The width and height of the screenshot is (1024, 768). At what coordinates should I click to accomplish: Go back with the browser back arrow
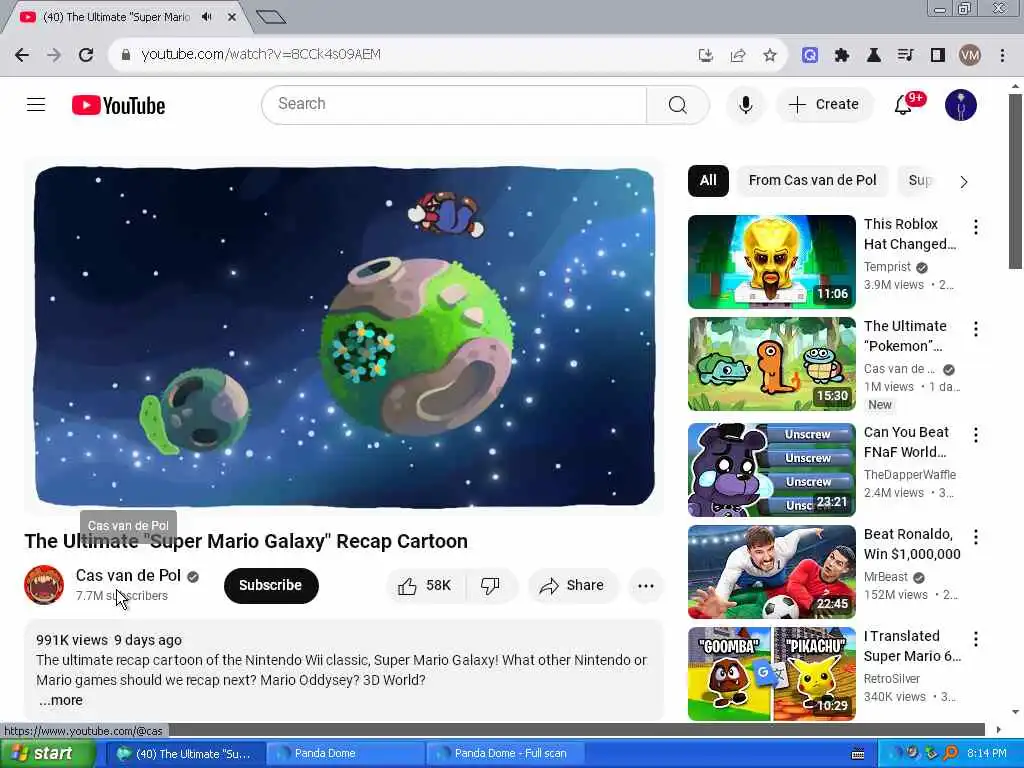coord(22,55)
